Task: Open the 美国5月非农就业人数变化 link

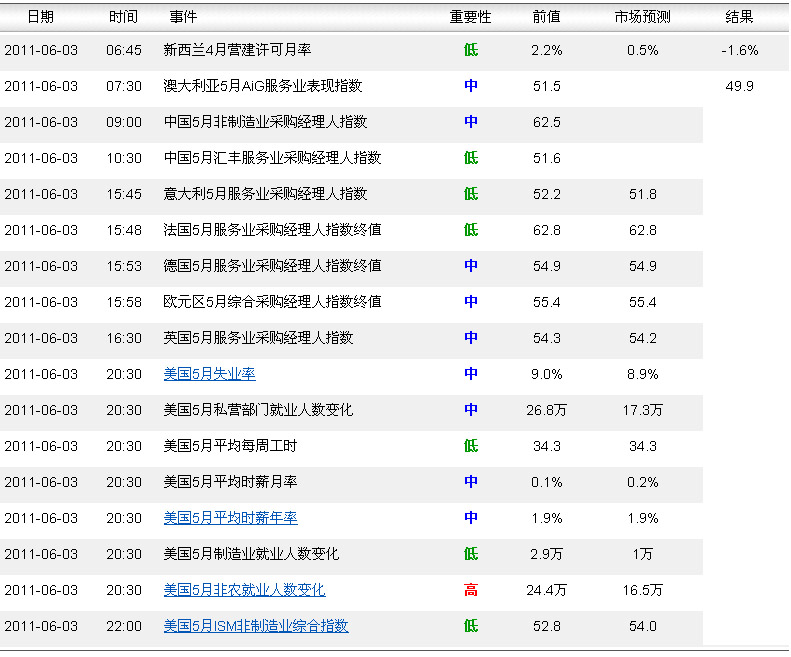Action: [245, 590]
